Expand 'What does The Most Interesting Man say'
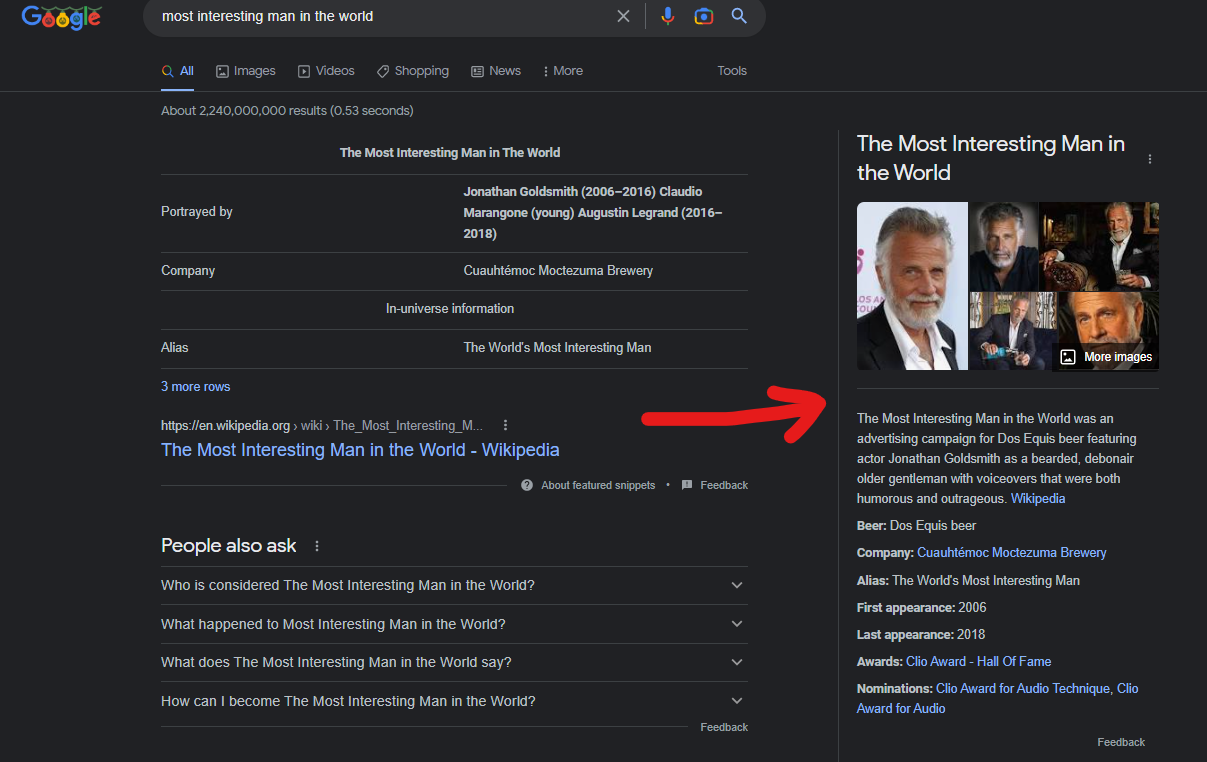 click(454, 662)
